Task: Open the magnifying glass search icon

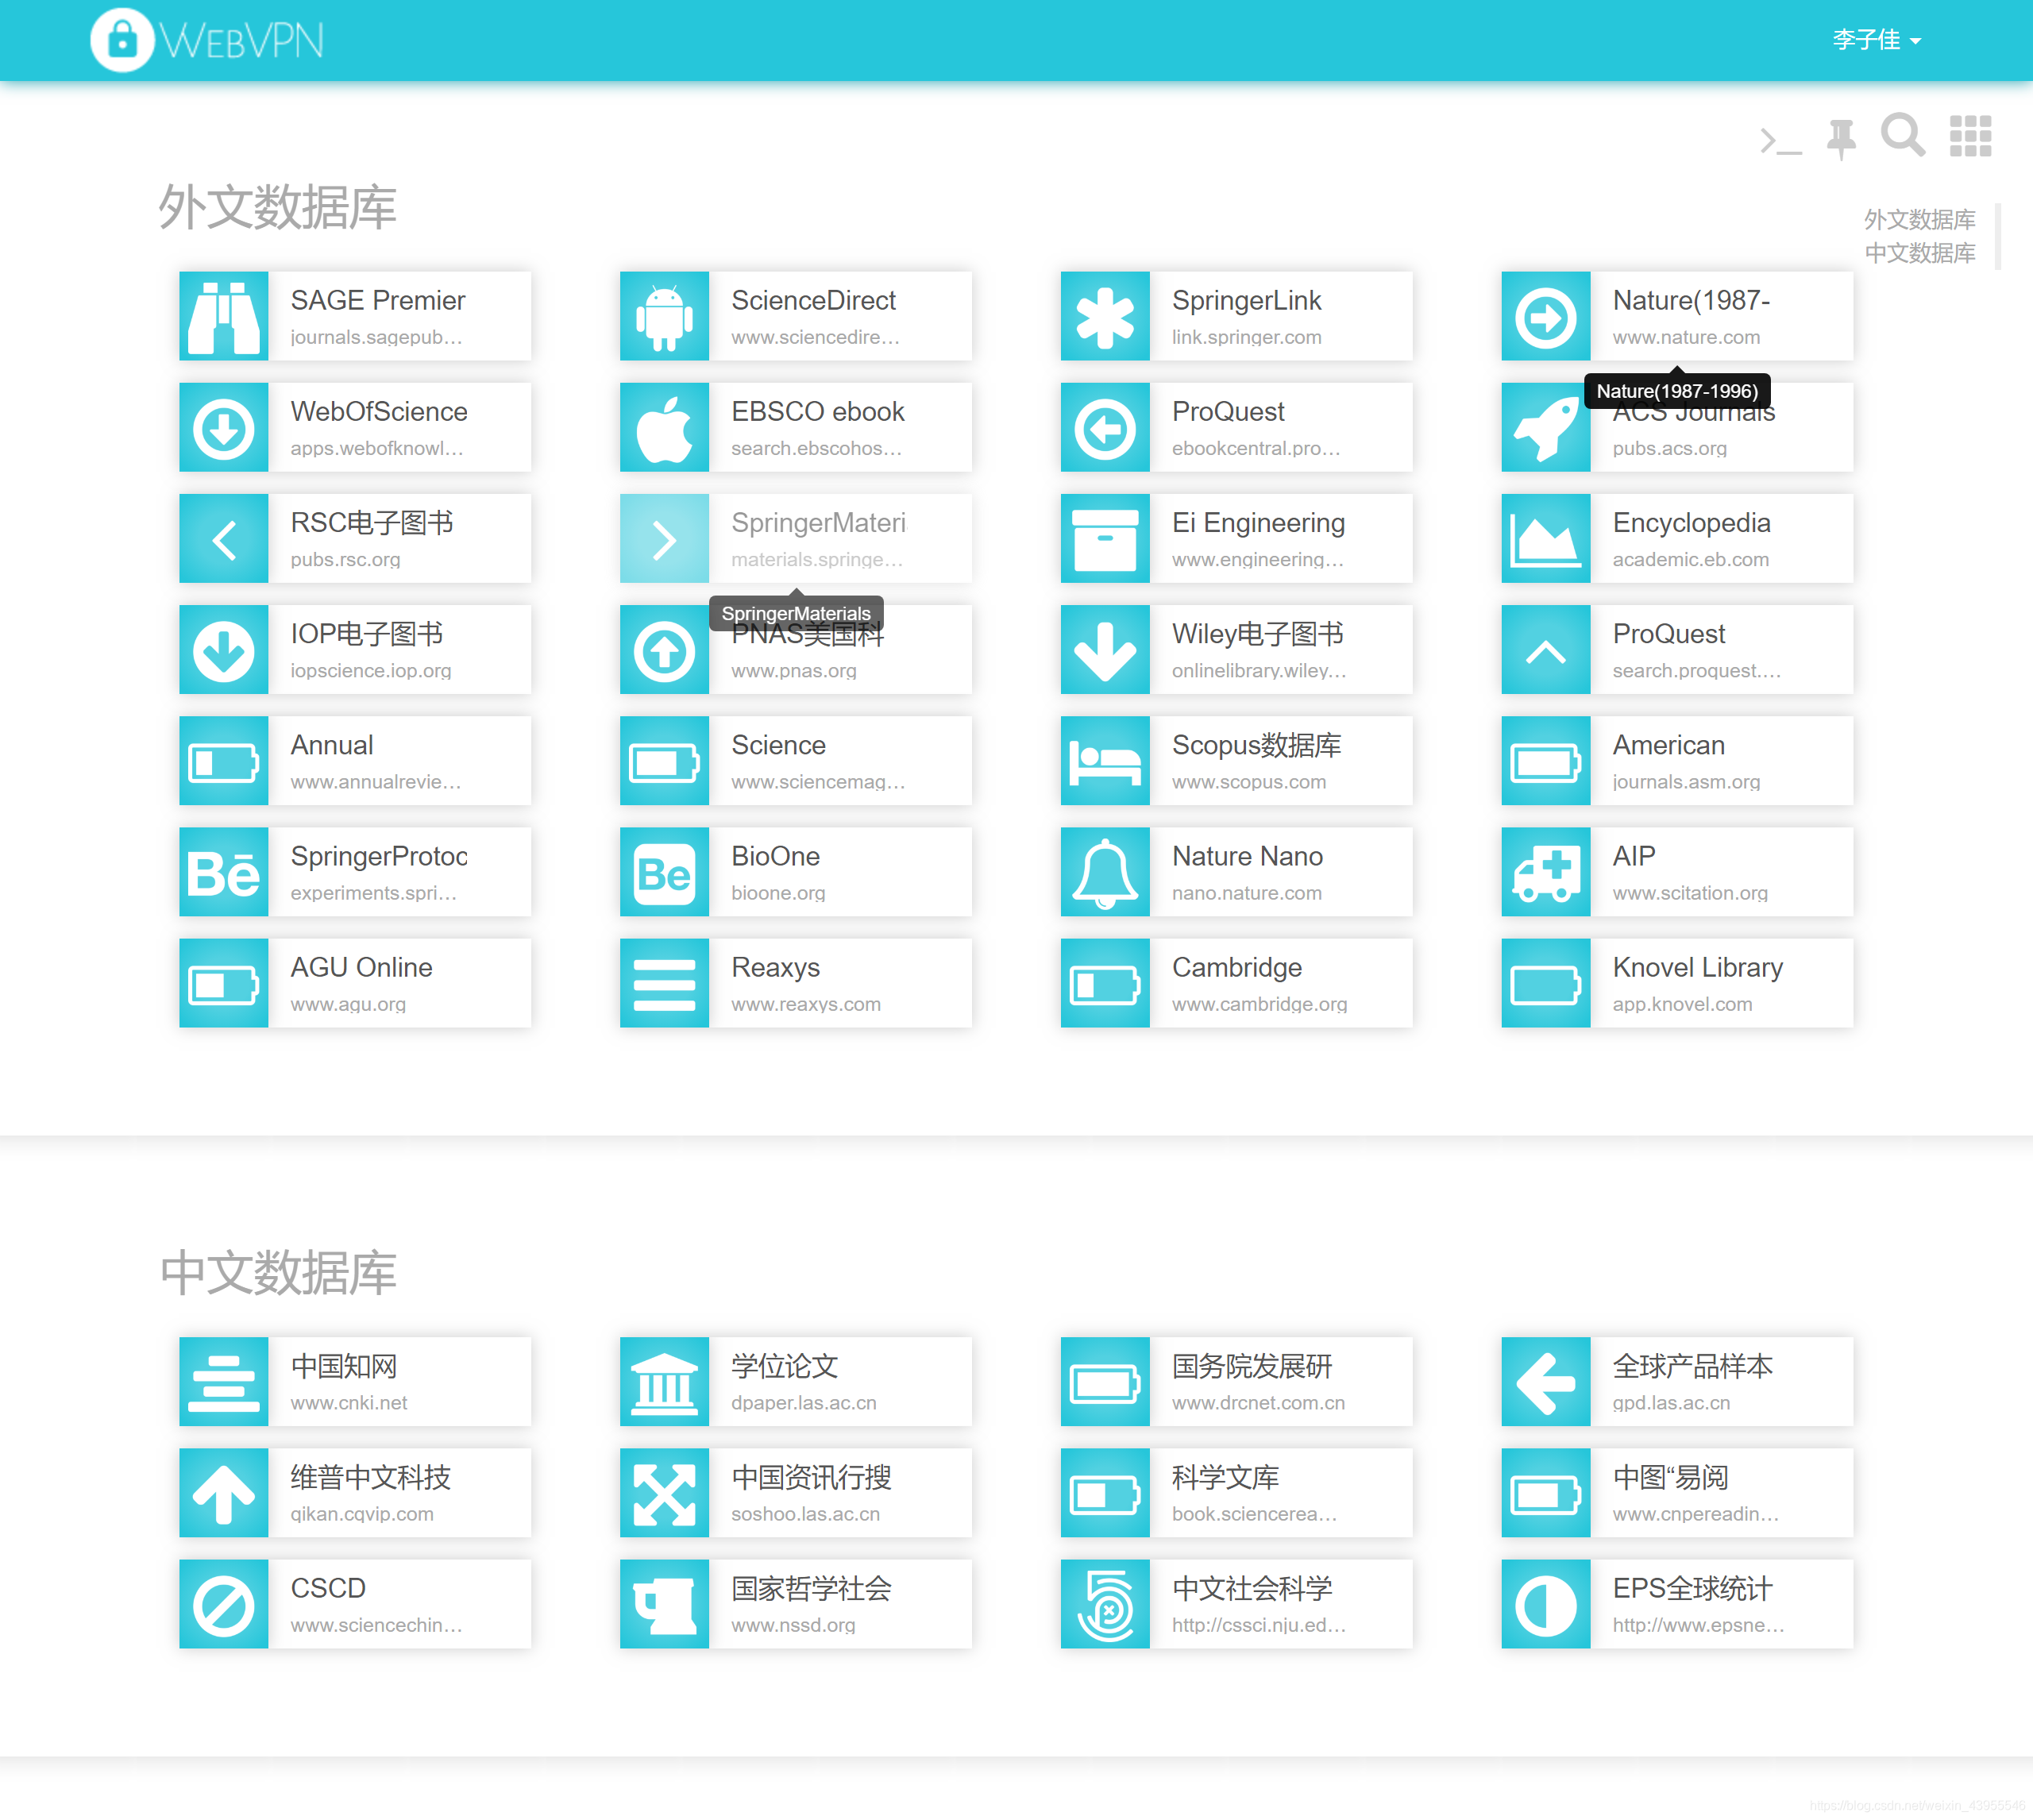Action: pyautogui.click(x=1902, y=135)
